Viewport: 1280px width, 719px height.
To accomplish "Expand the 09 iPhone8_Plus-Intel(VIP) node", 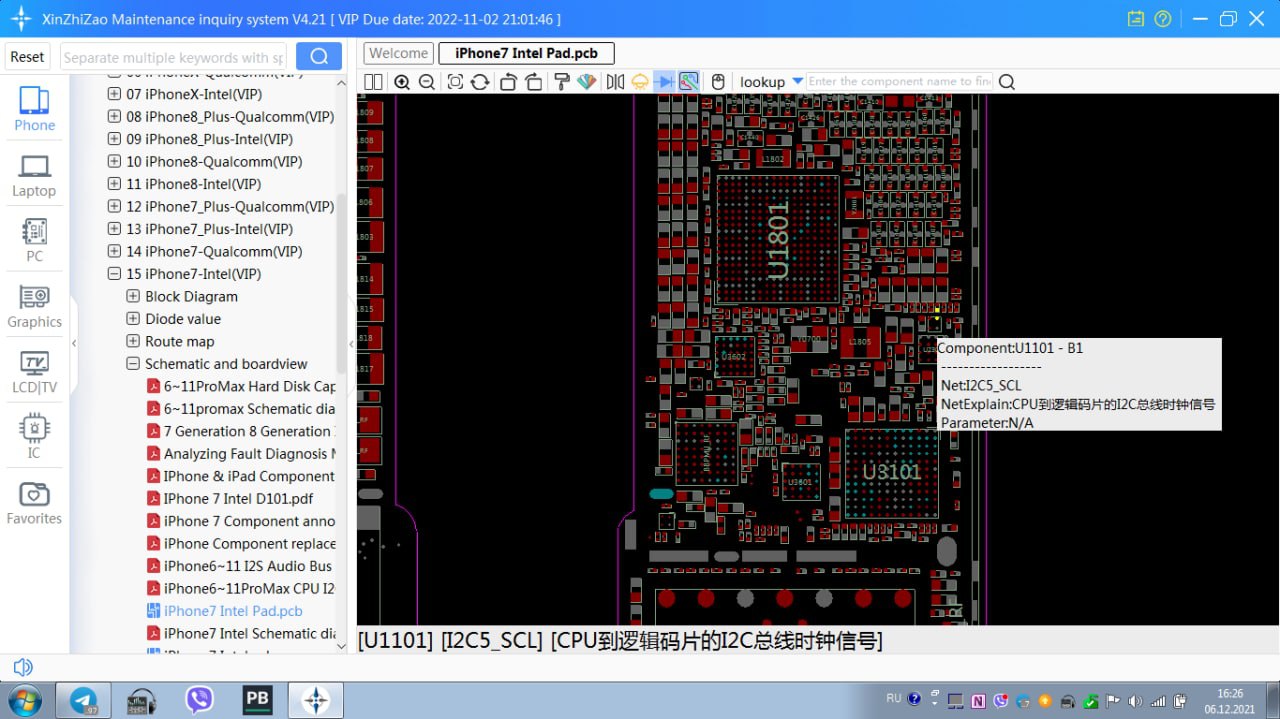I will tap(114, 139).
